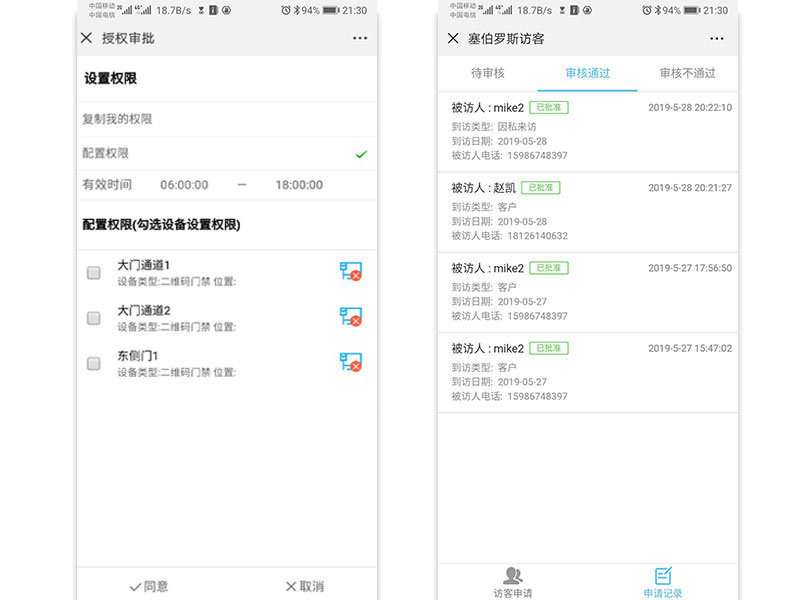Open the more options menu on 塞伯罗斯访客 screen
800x600 pixels.
(717, 38)
